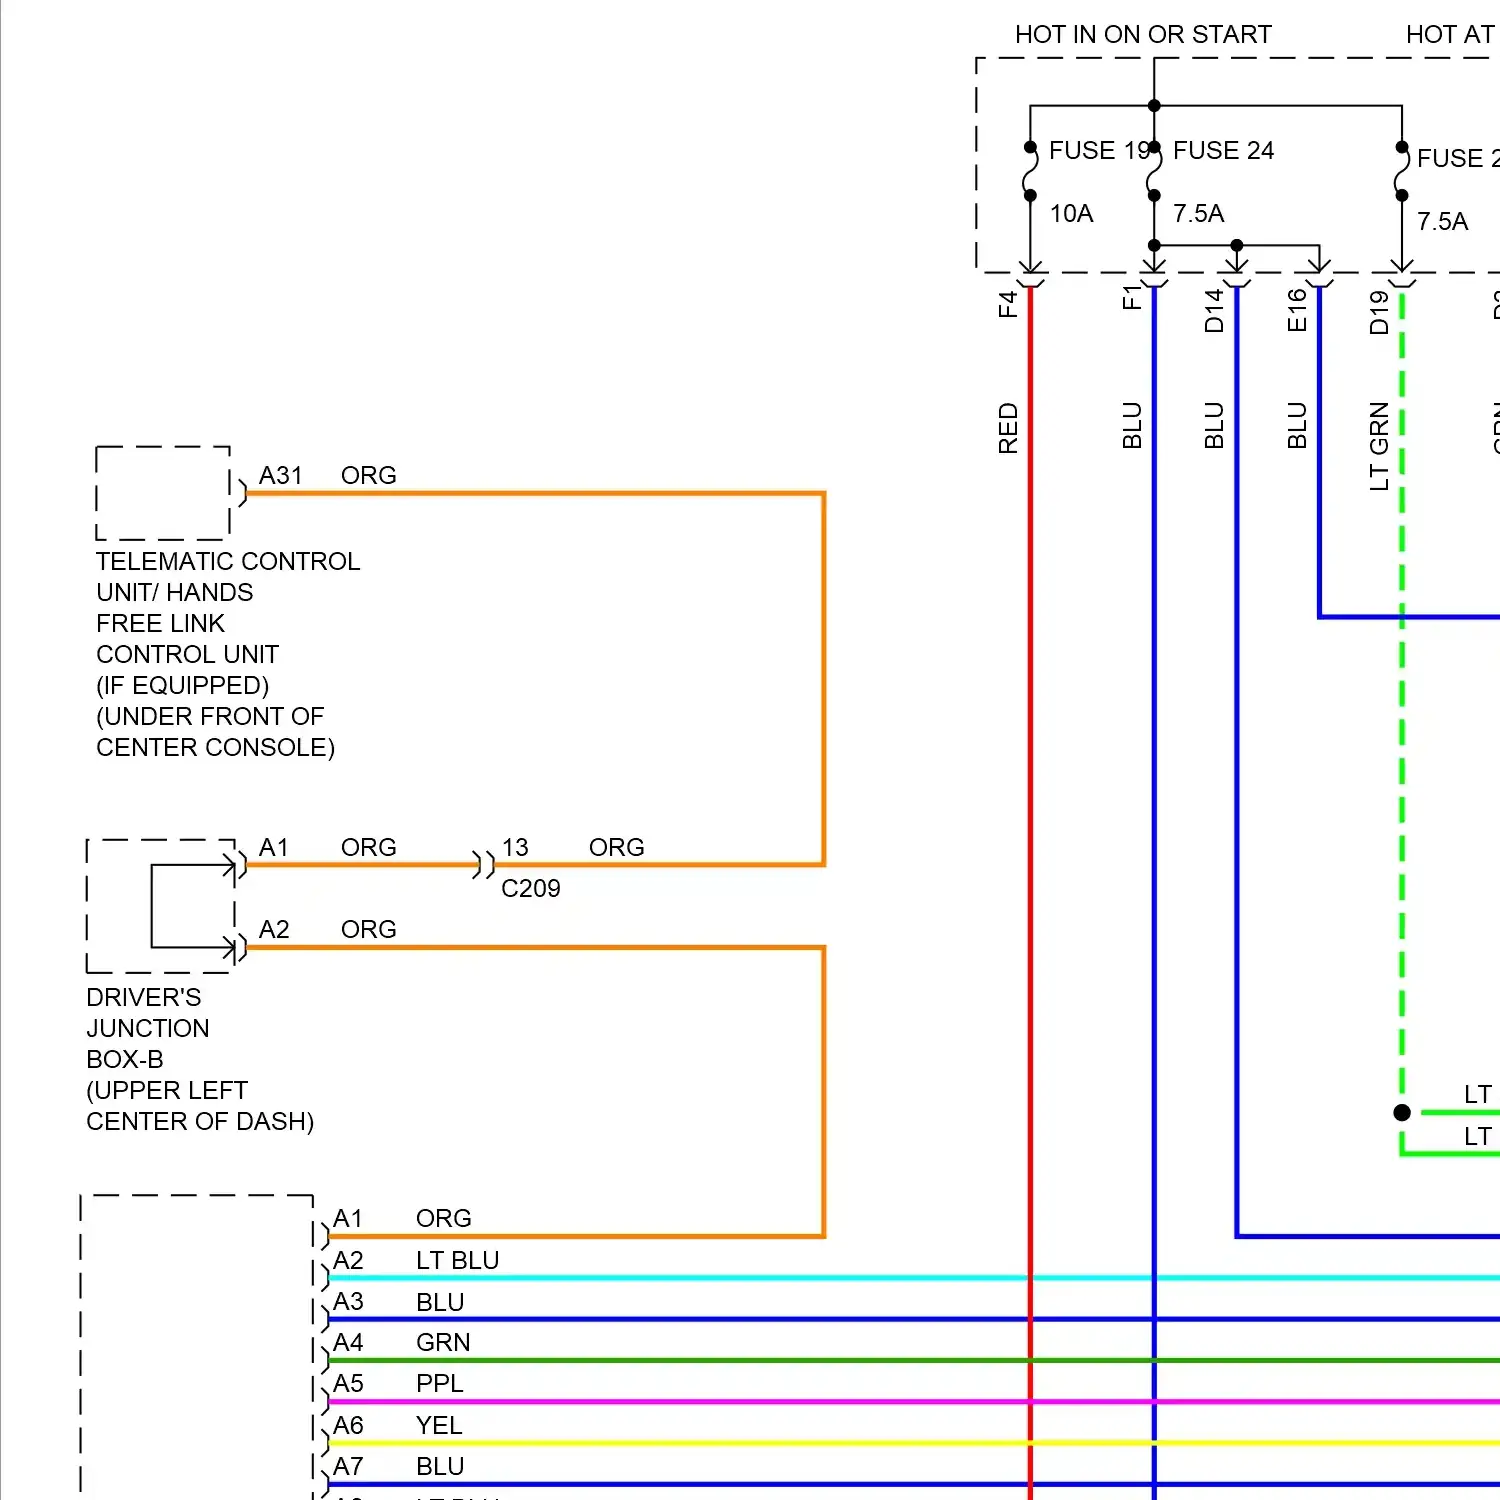Click the black splice dot on the light green wire
This screenshot has height=1500, width=1500.
[1402, 1112]
